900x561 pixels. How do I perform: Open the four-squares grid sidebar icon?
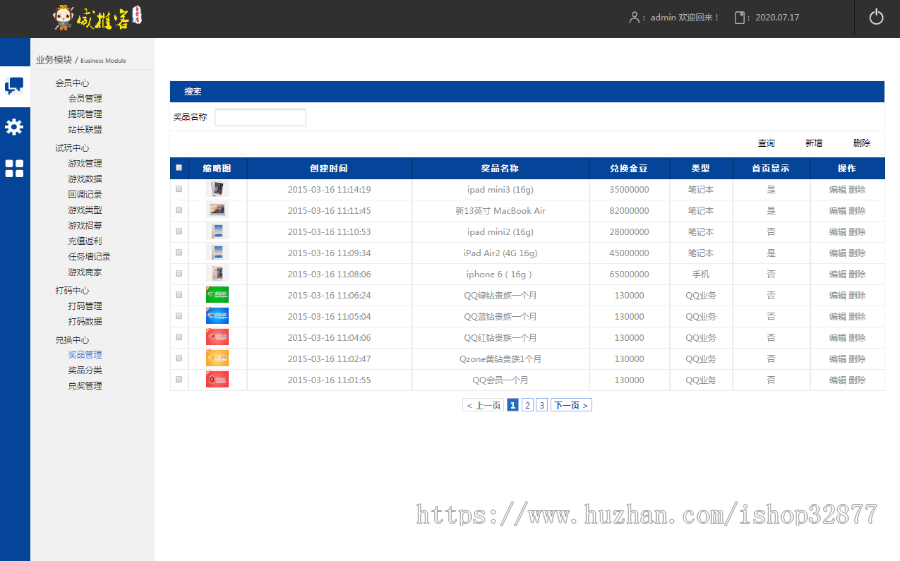(x=14, y=168)
